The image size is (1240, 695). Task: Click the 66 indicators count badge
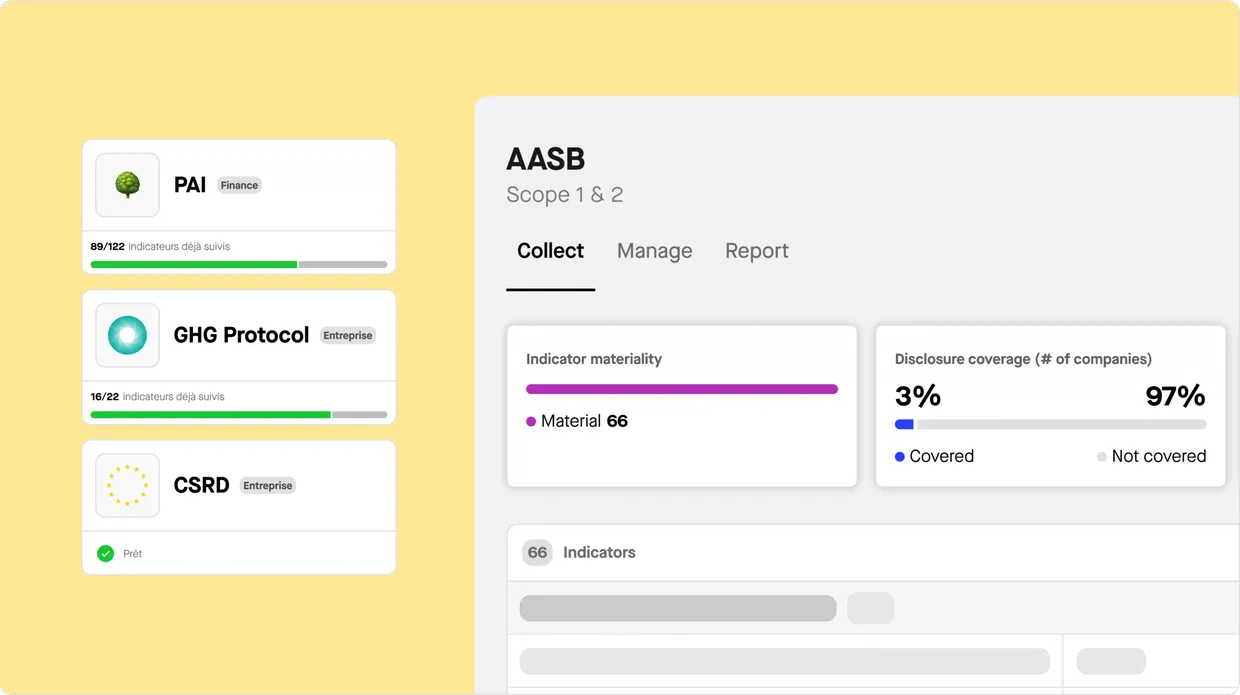click(537, 552)
